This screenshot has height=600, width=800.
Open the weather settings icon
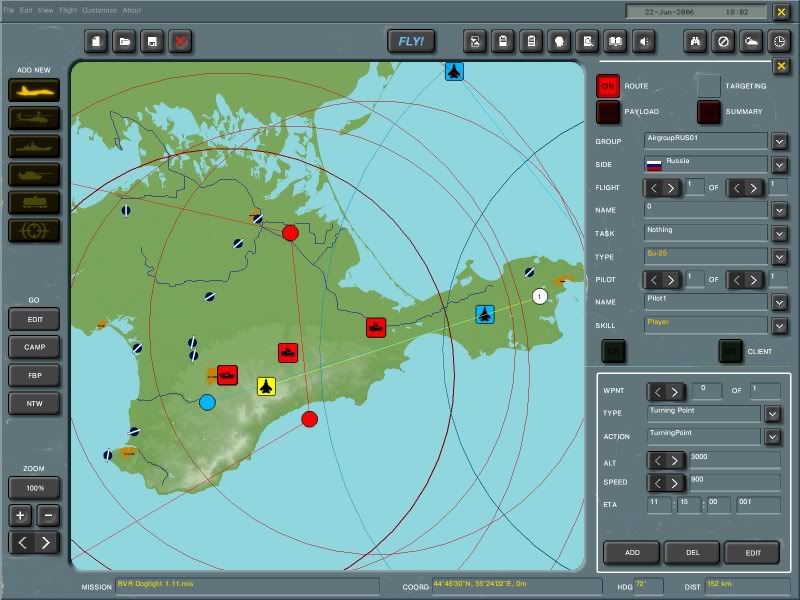[x=752, y=42]
